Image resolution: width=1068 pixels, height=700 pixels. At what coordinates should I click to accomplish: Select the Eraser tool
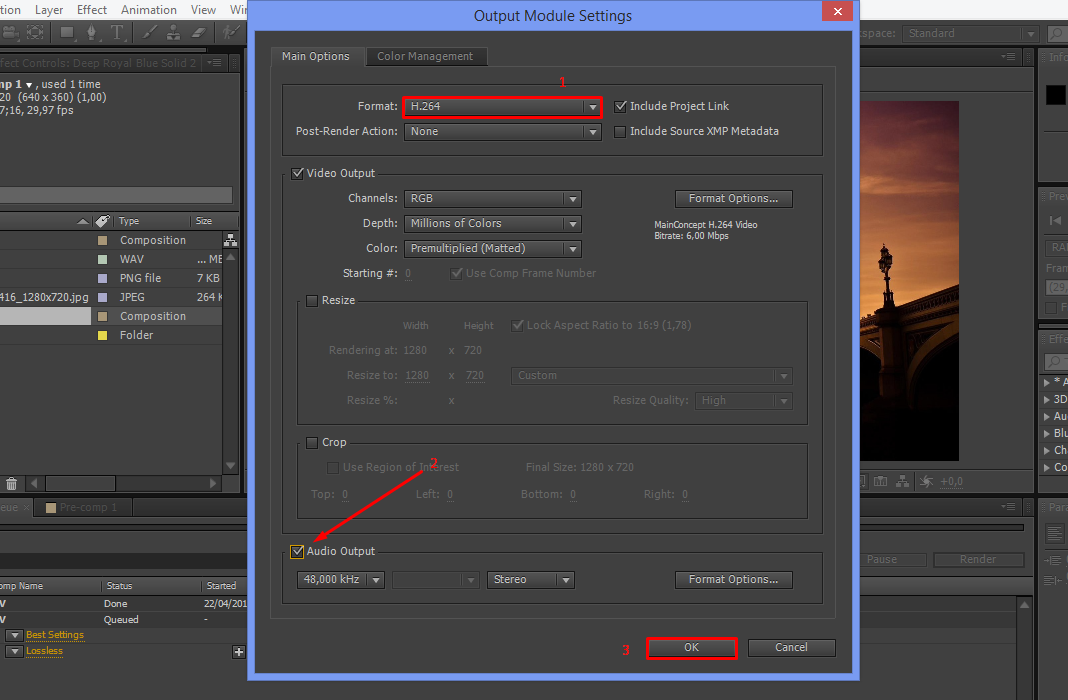[x=199, y=32]
